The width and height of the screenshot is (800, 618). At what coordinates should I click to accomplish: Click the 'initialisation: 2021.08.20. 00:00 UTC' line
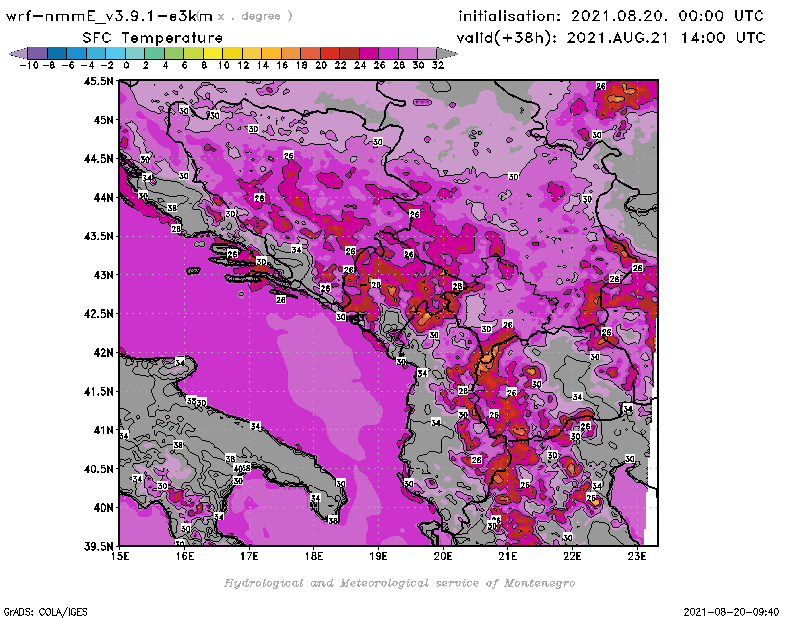(x=611, y=16)
